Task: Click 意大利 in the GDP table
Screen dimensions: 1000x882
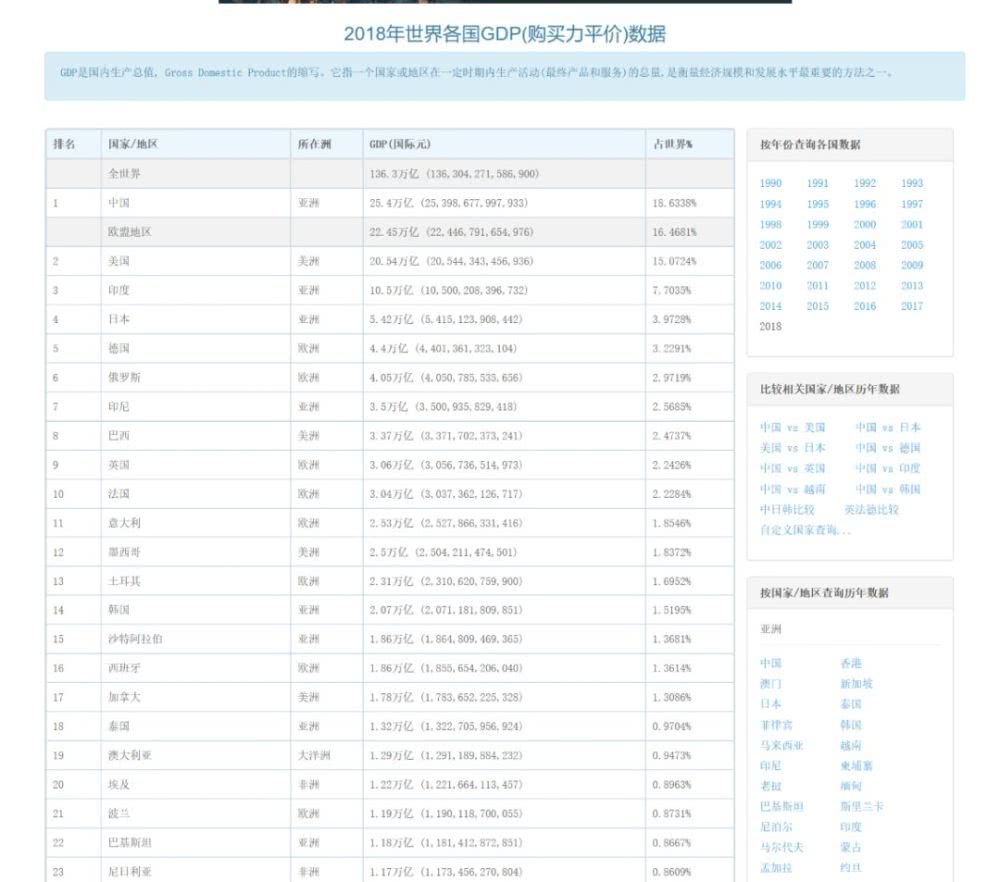Action: 124,523
